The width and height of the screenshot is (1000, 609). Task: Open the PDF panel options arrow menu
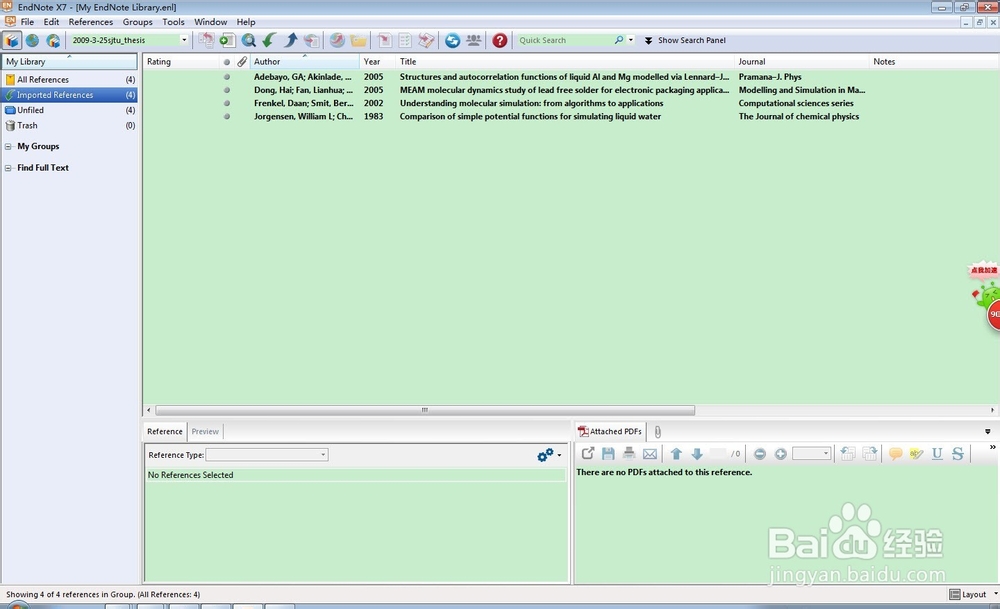pos(987,432)
